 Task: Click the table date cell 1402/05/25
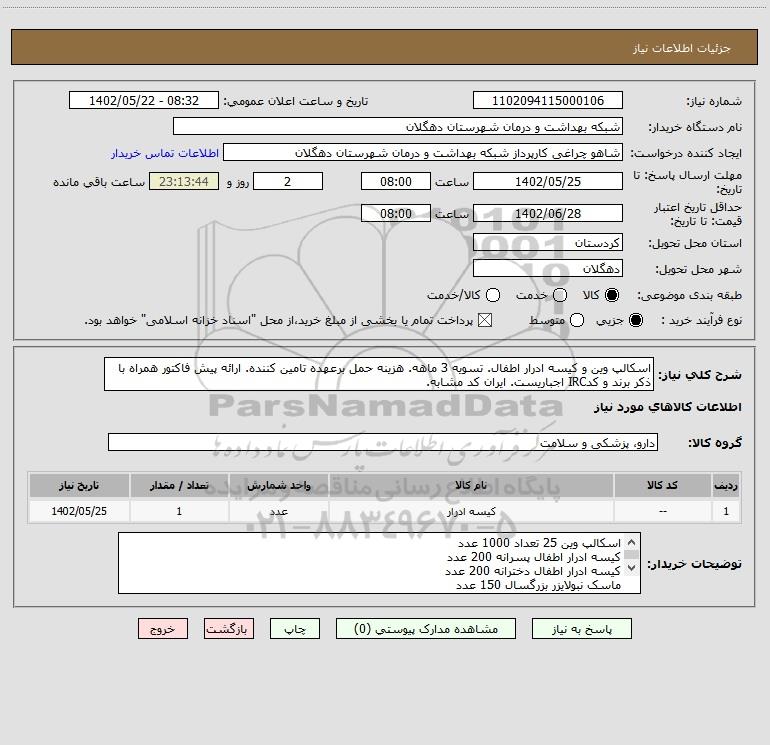click(x=79, y=511)
